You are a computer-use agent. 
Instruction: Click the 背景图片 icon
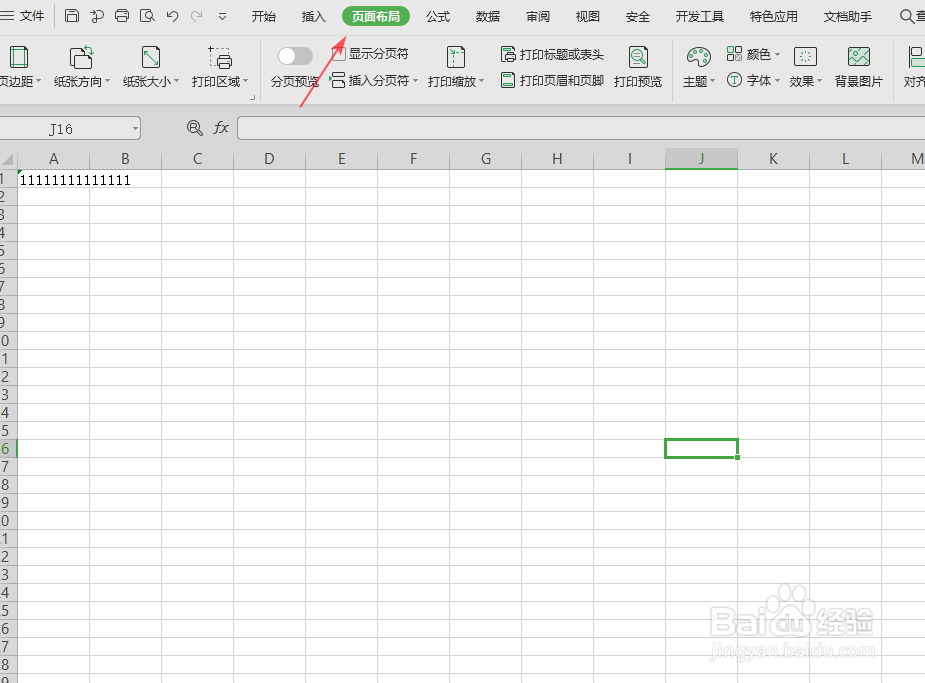point(858,57)
